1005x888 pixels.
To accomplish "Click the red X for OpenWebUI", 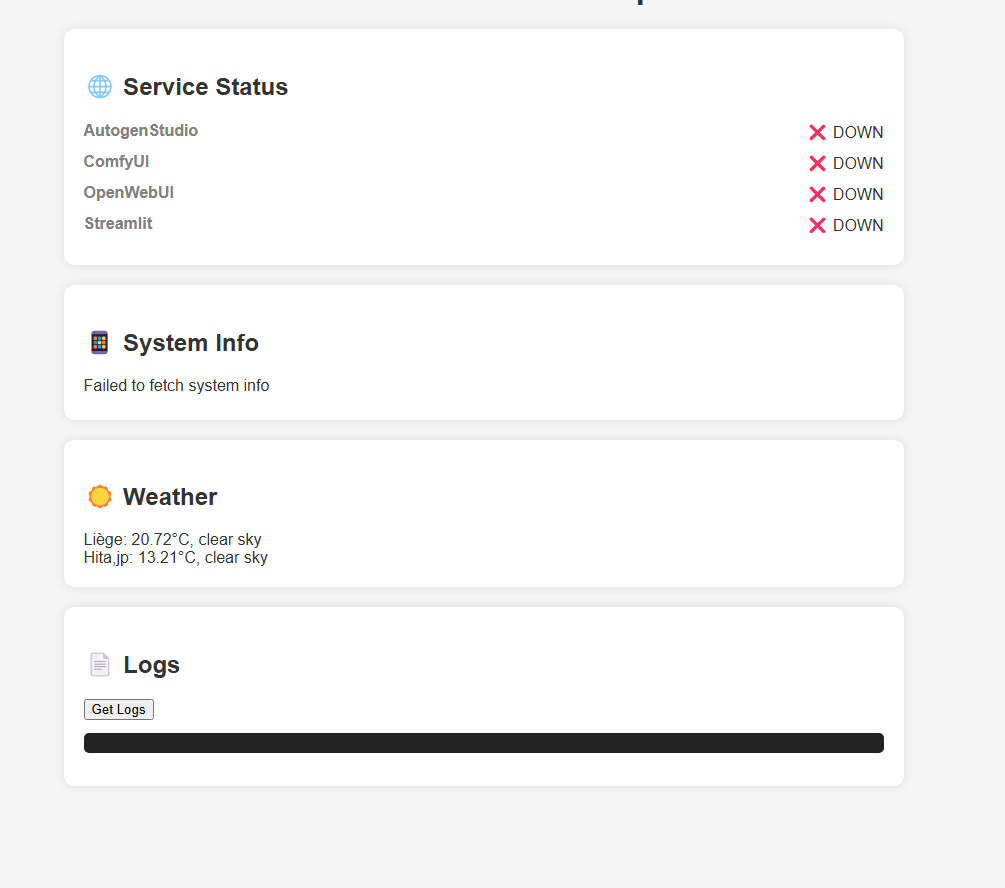I will [817, 194].
